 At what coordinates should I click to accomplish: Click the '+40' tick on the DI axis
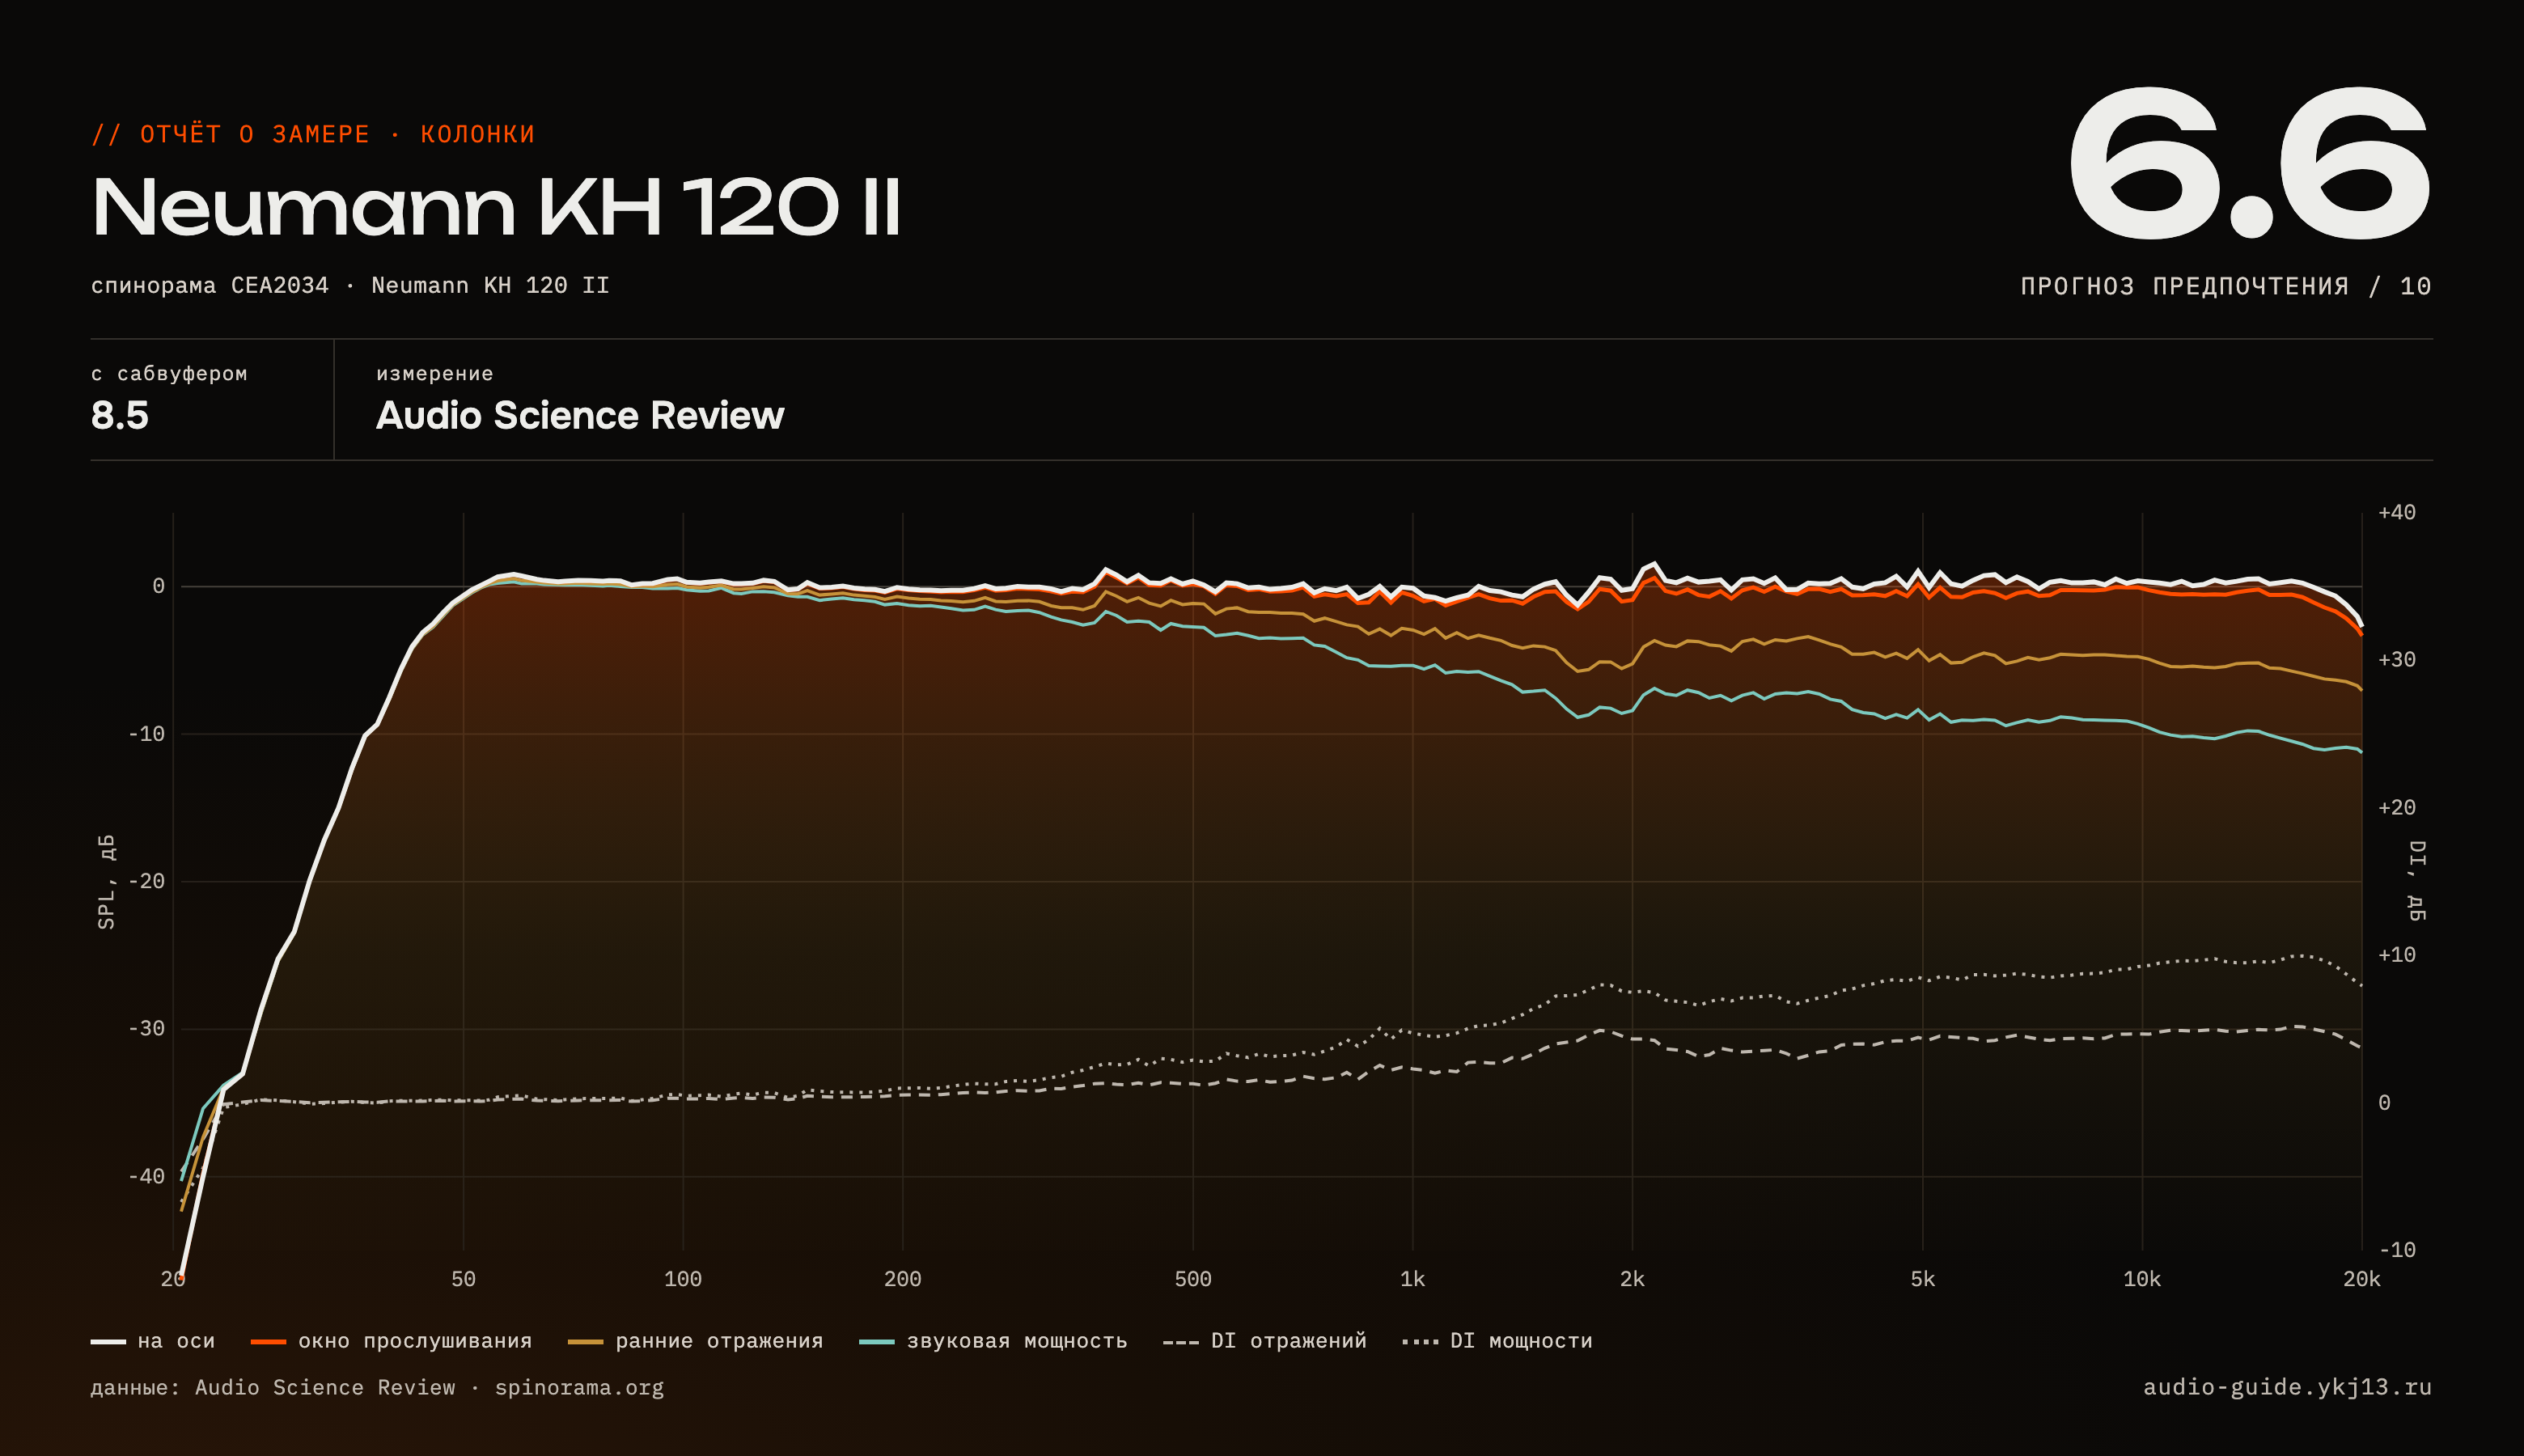[x=2397, y=513]
